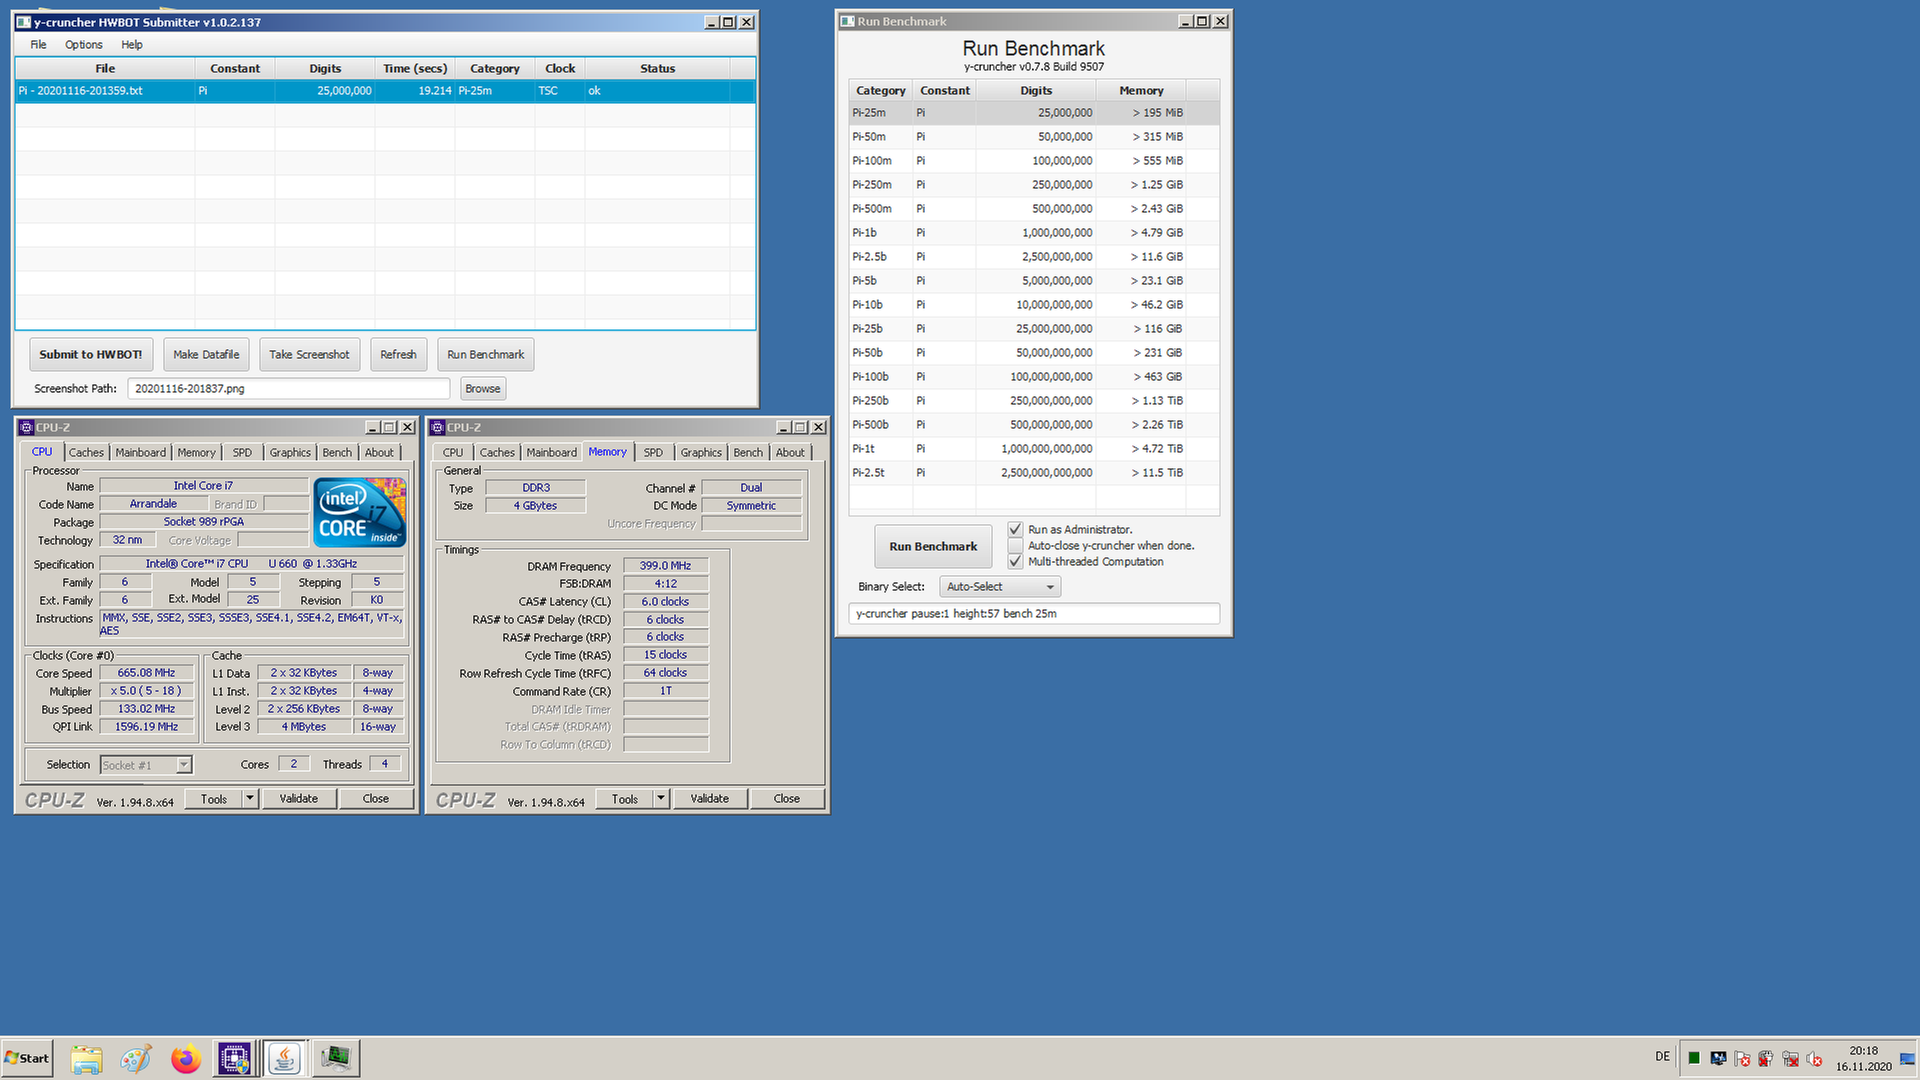Switch to CPU tab in Memory CPU-Z
This screenshot has width=1920, height=1080.
pos(453,453)
